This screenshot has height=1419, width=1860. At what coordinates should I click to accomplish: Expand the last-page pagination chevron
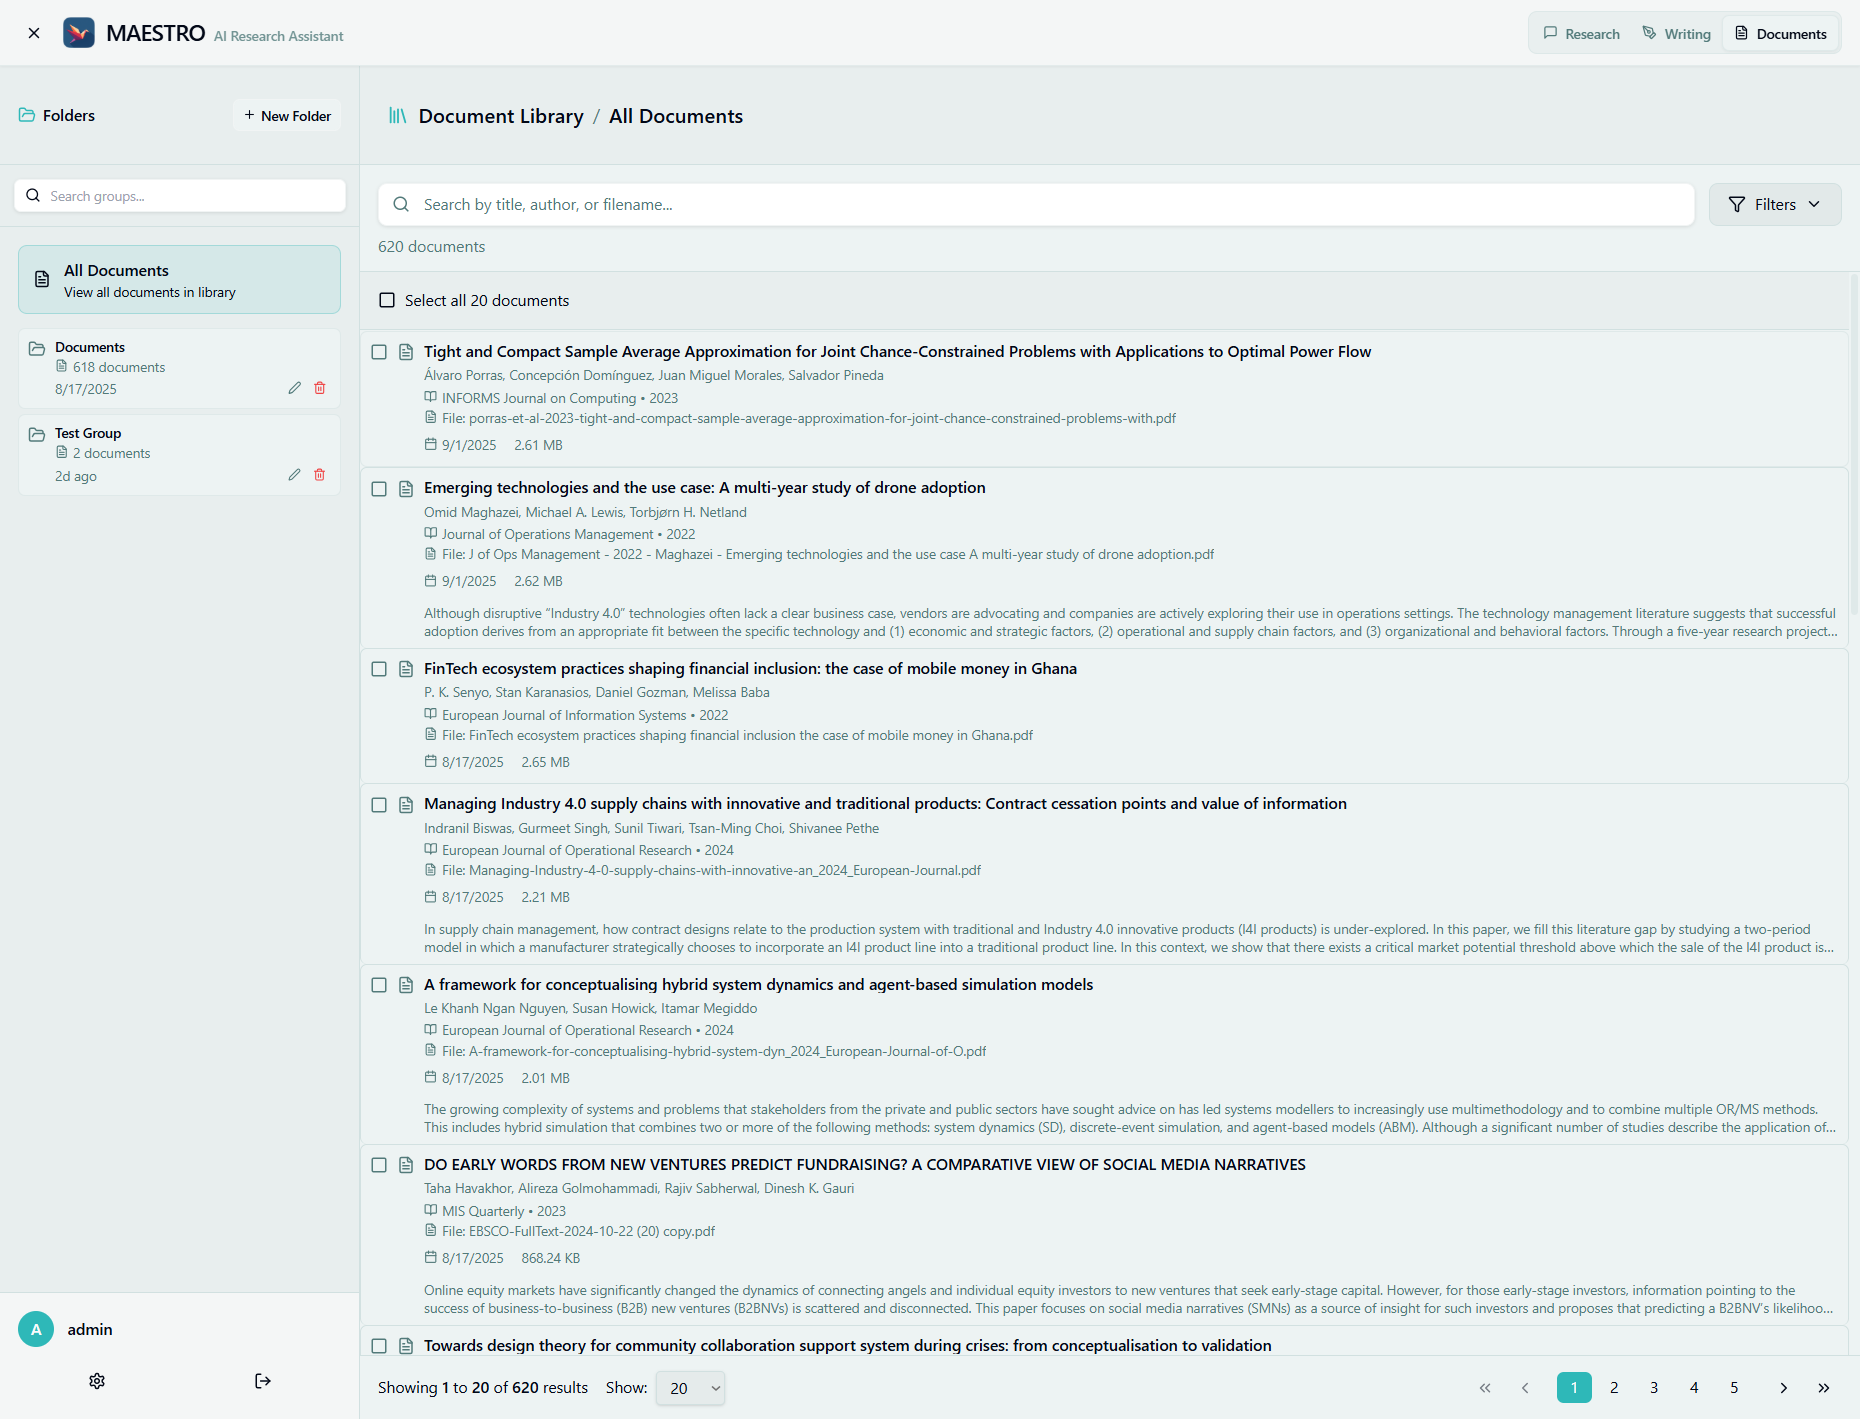click(x=1823, y=1388)
